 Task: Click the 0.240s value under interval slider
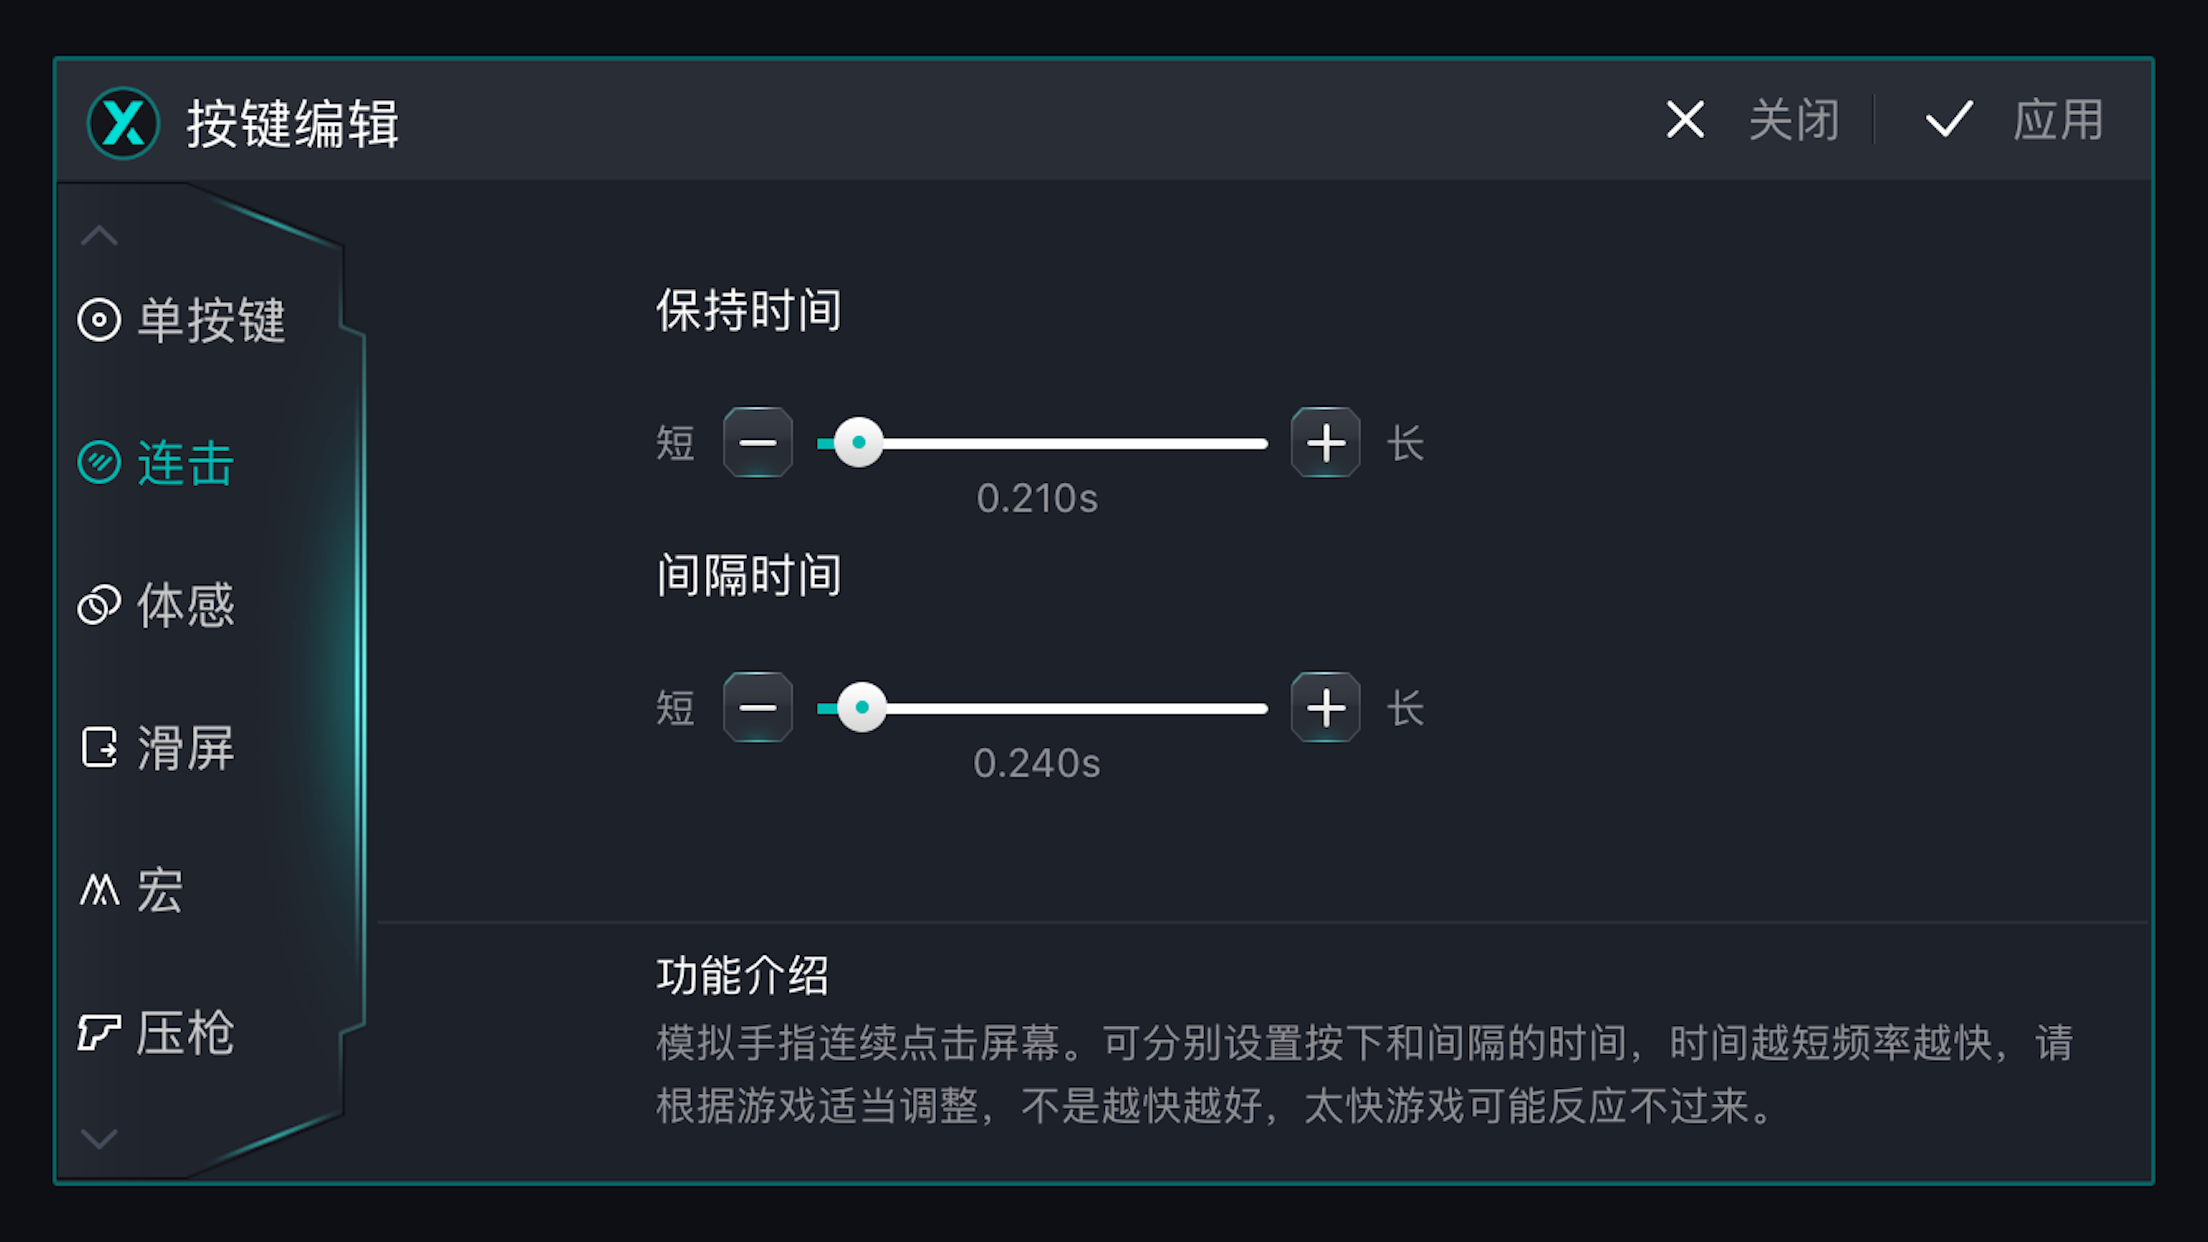point(1037,763)
